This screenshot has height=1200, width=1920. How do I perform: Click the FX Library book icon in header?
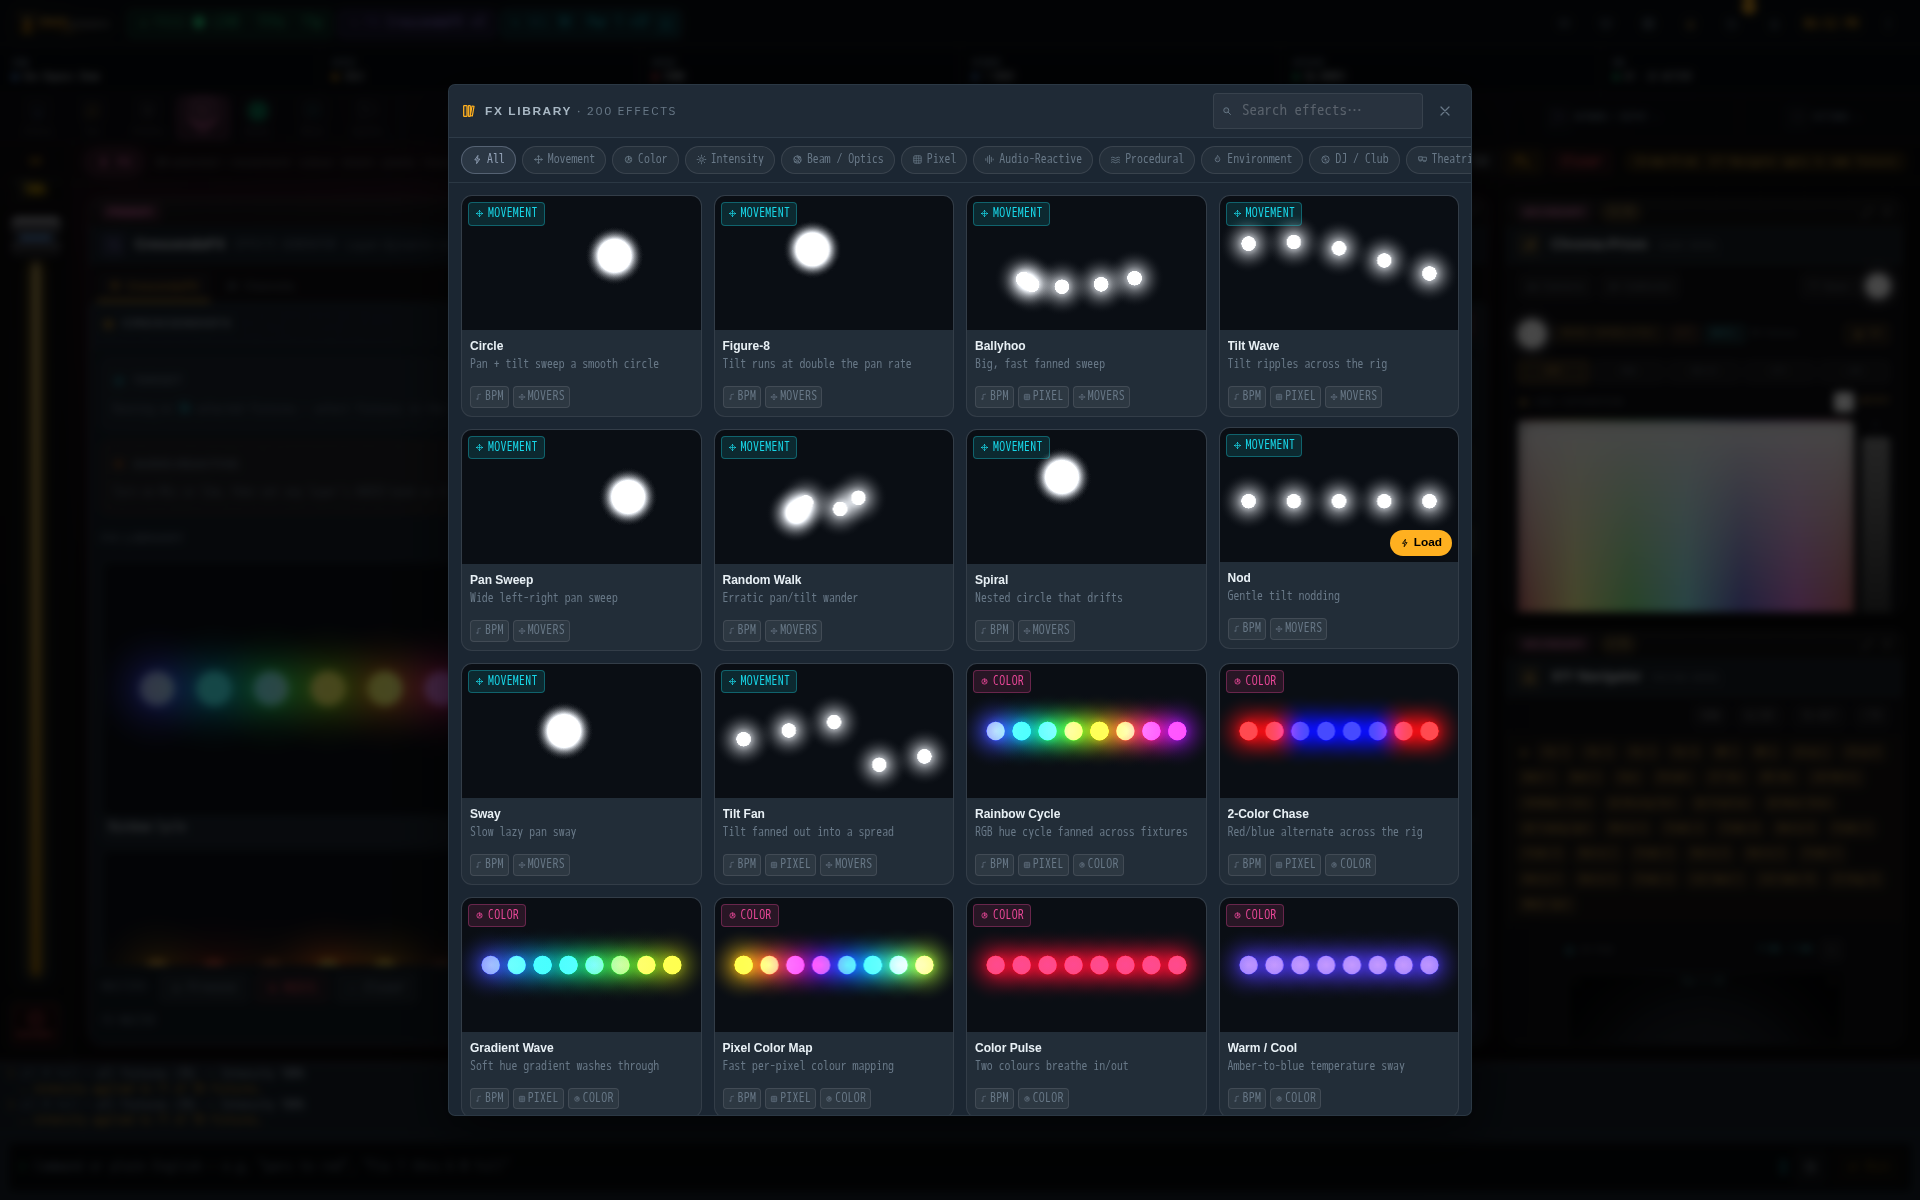469,111
